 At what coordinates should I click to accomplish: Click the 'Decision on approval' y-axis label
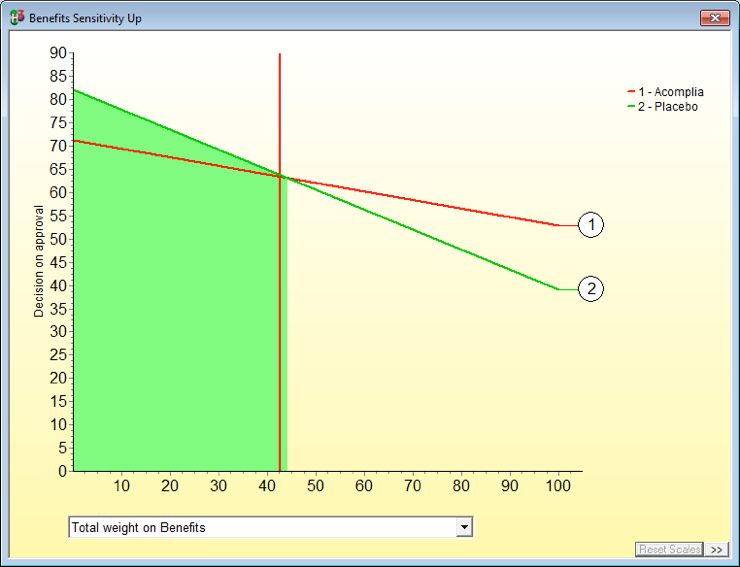point(39,261)
